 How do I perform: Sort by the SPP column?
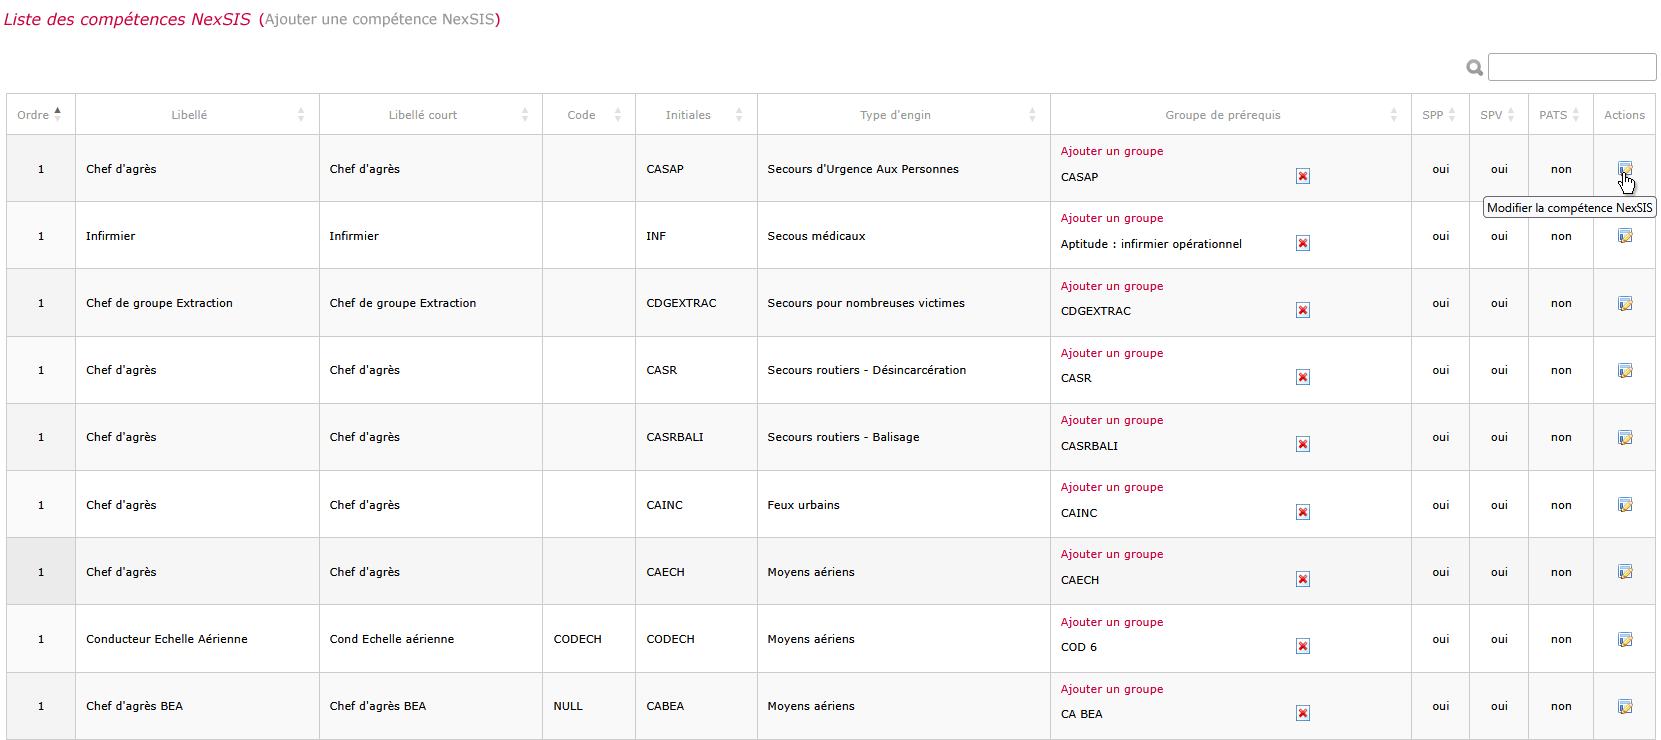click(x=1440, y=115)
